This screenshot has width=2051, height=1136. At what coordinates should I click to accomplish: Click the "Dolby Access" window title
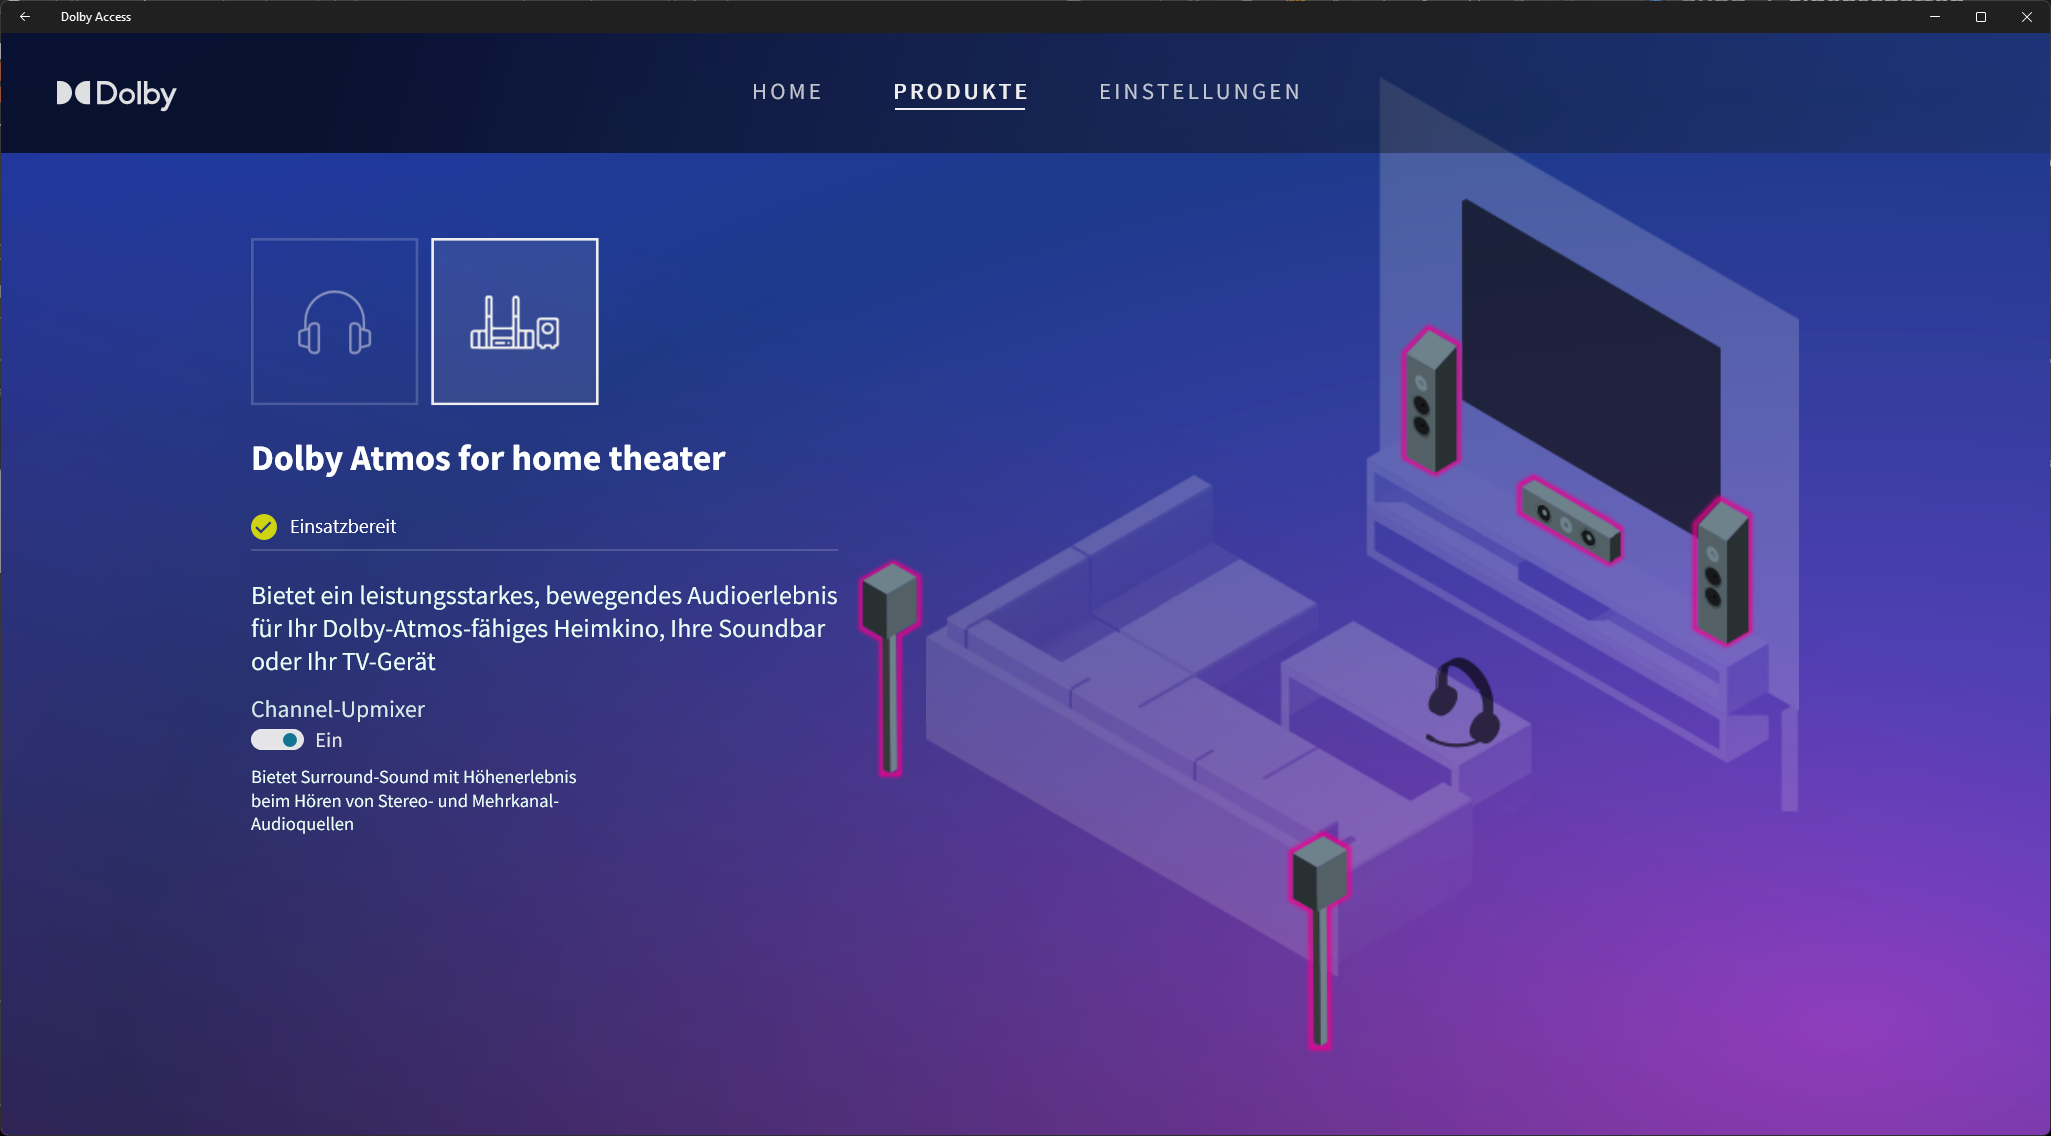(96, 17)
